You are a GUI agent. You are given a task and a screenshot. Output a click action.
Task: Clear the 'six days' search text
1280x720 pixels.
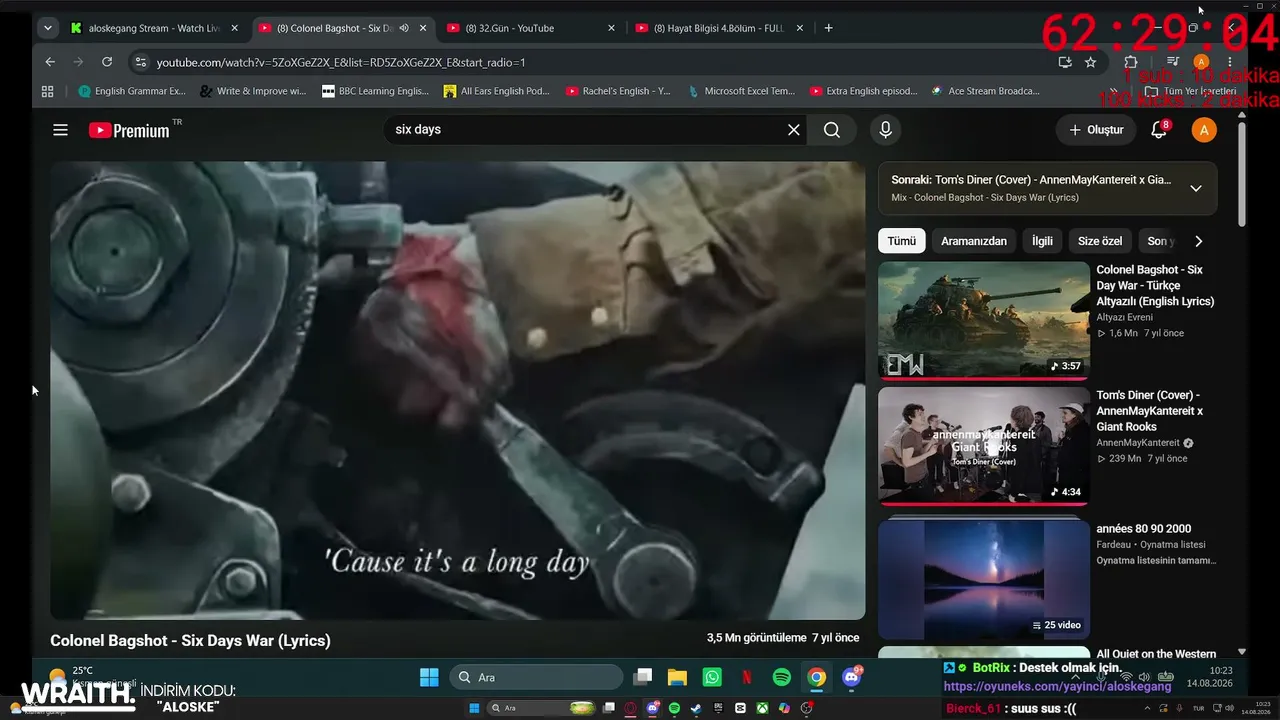point(794,130)
